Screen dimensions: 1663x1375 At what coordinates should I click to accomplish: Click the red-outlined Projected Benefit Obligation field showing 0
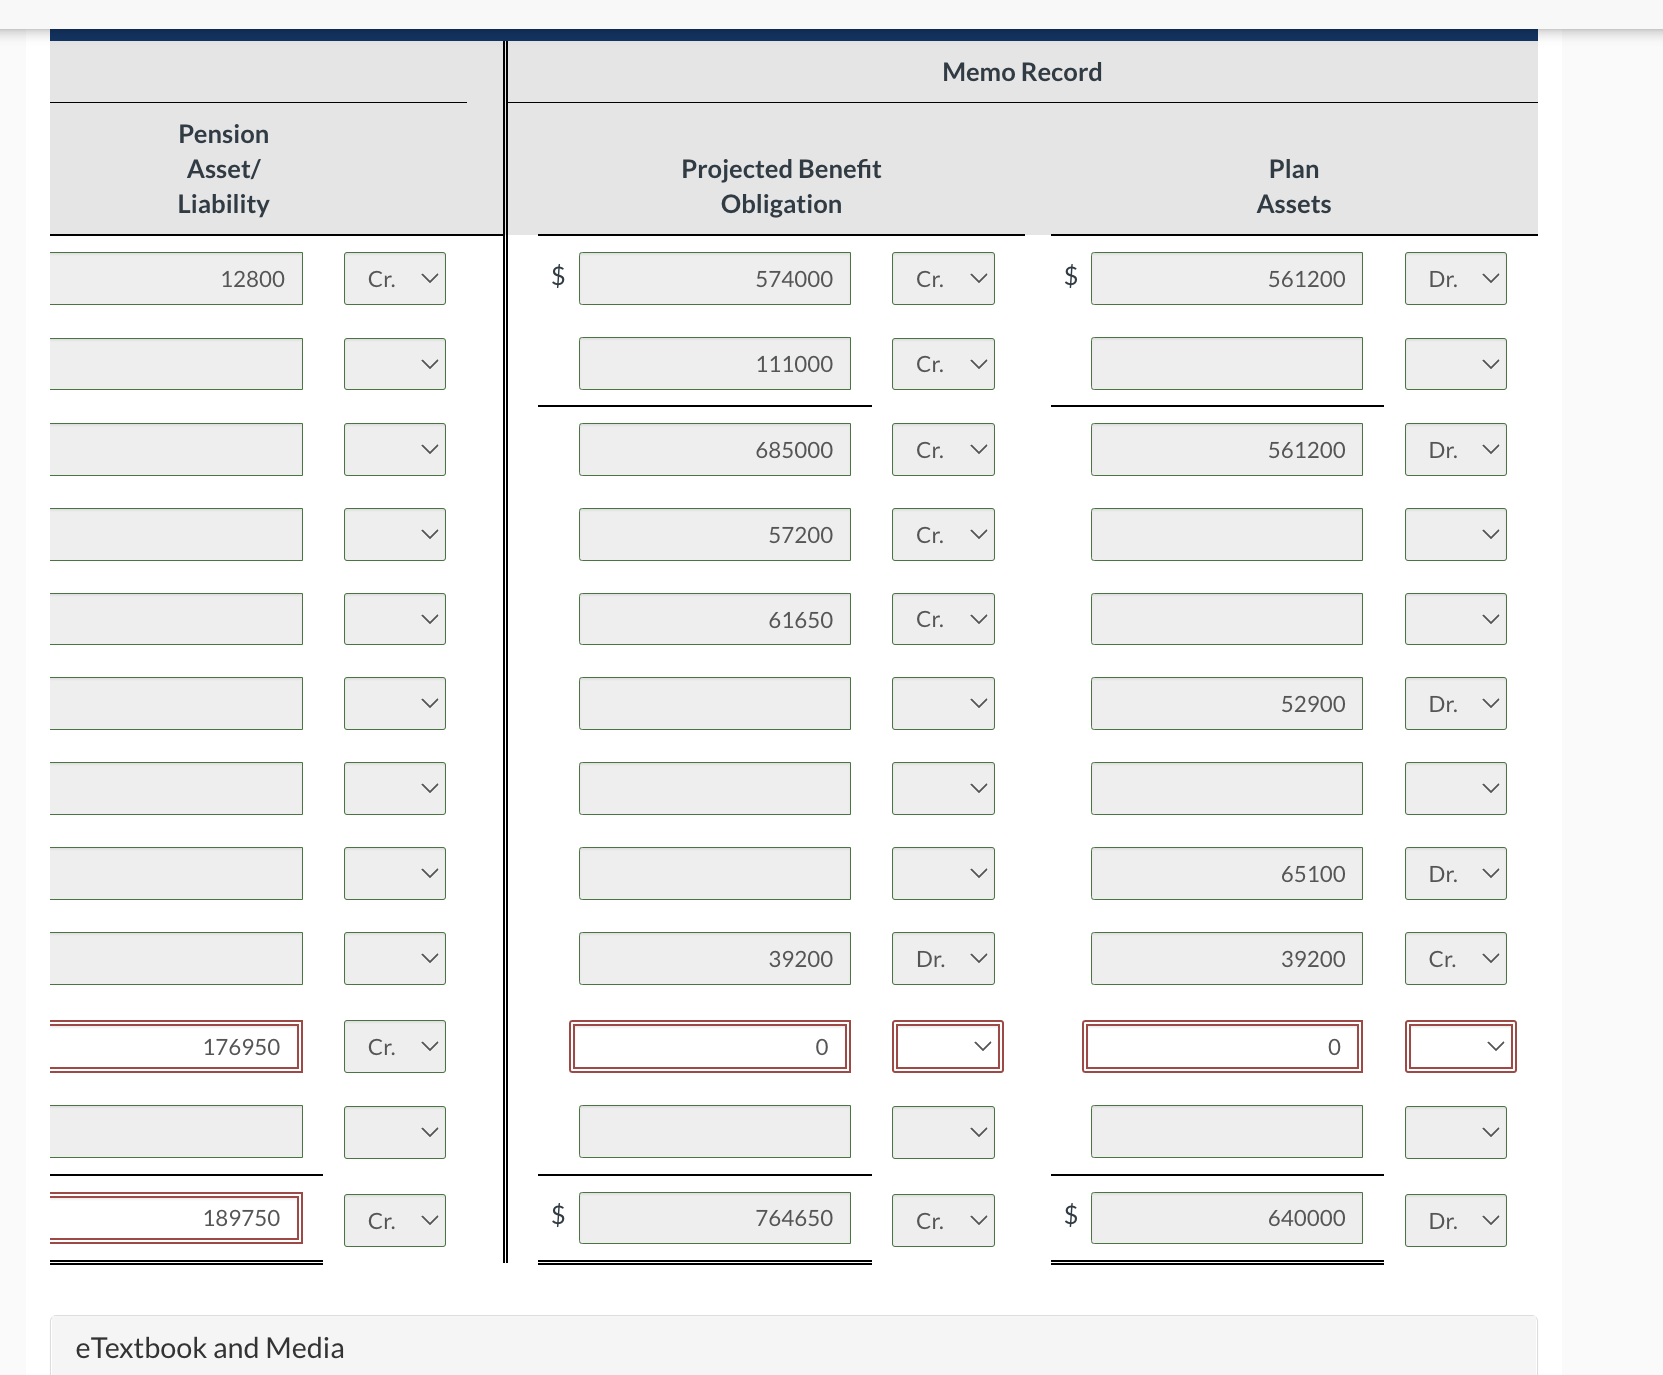(x=710, y=1047)
